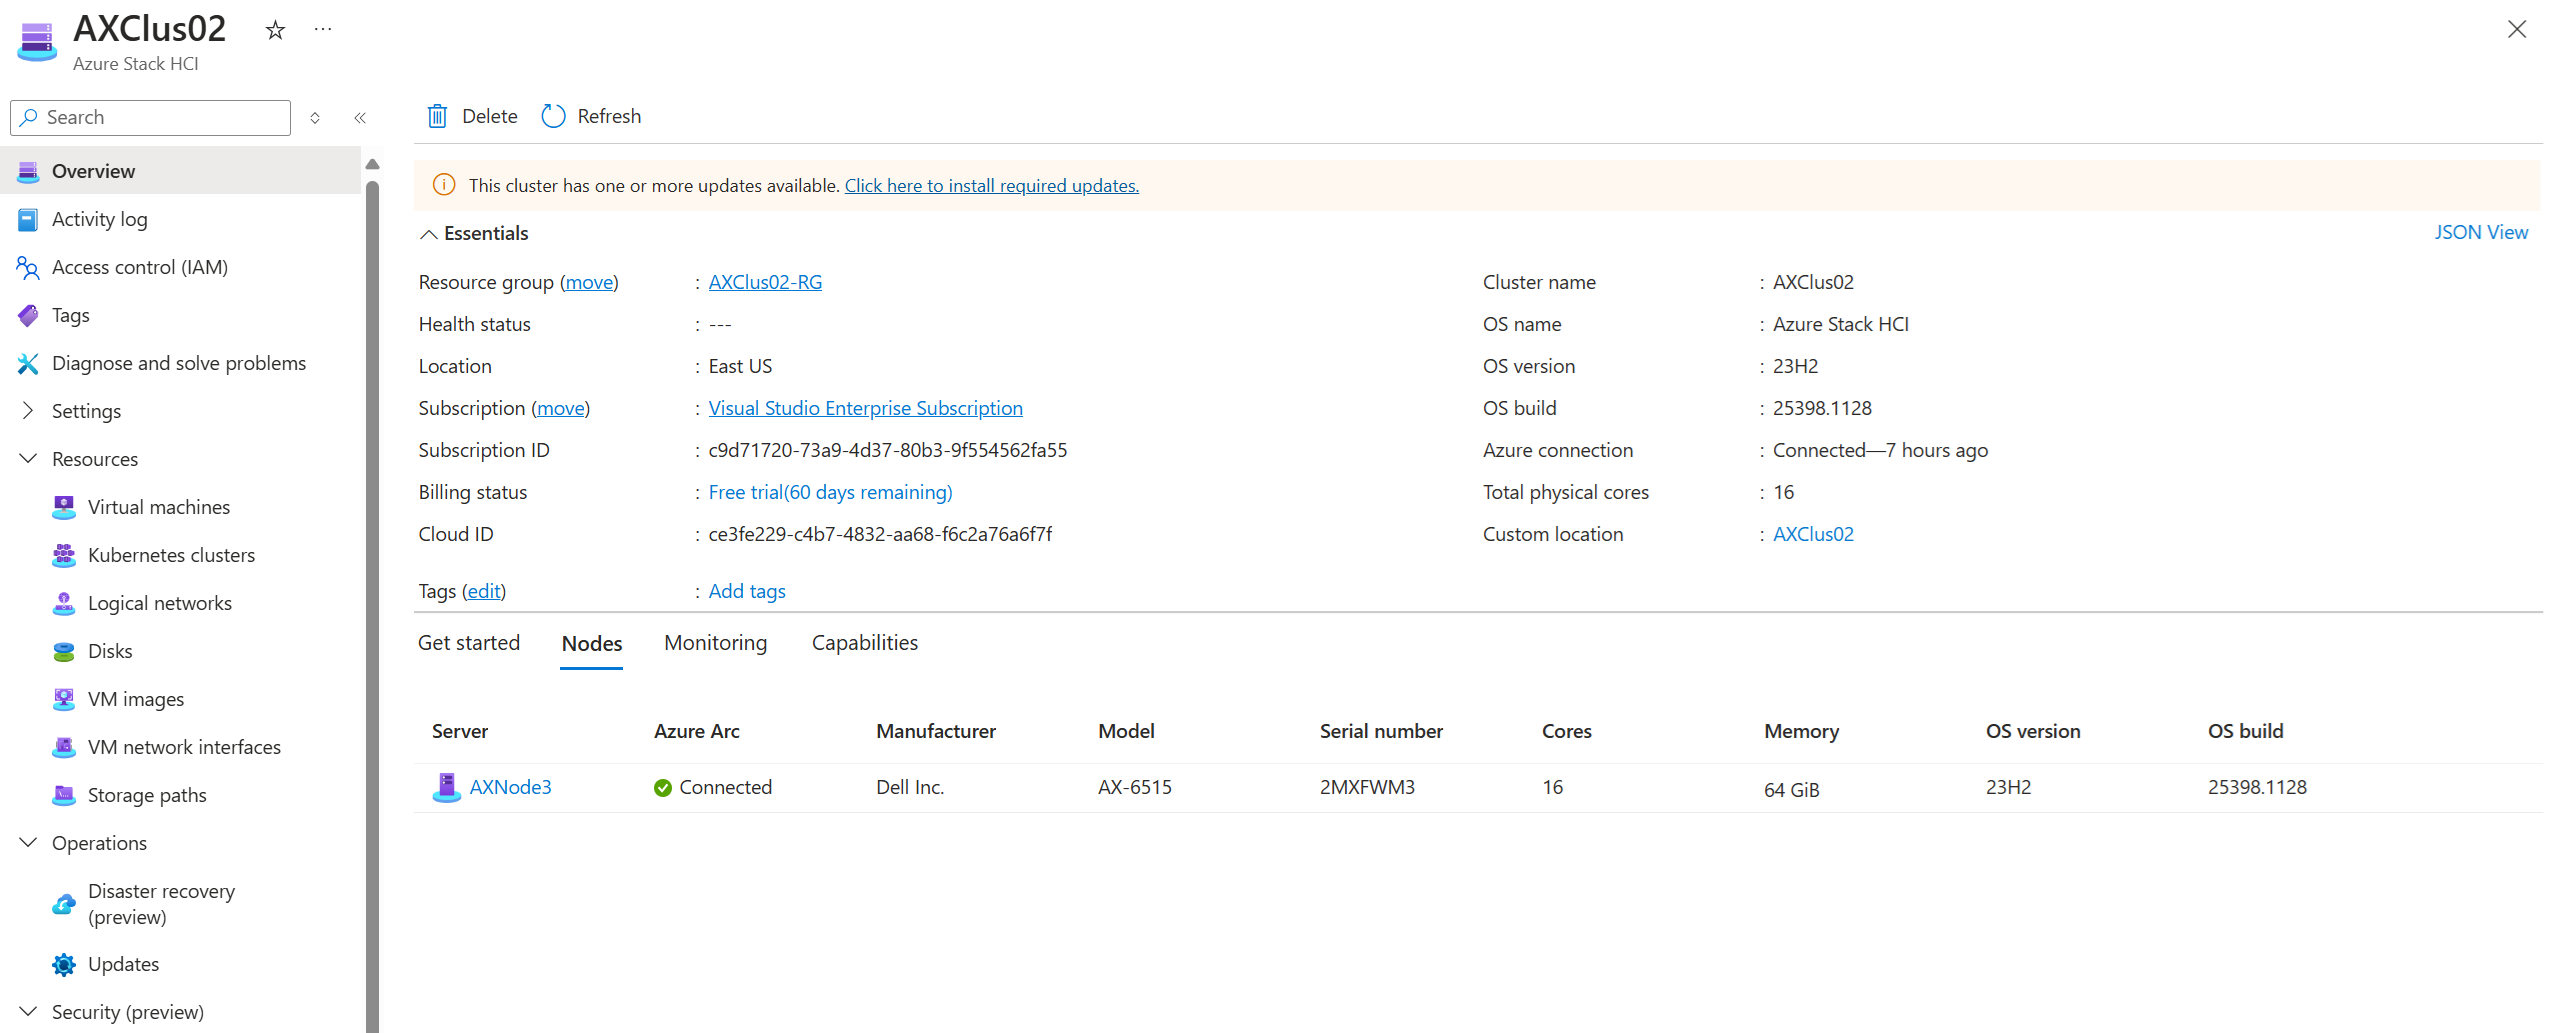
Task: Open Updates in sidebar
Action: pyautogui.click(x=124, y=964)
